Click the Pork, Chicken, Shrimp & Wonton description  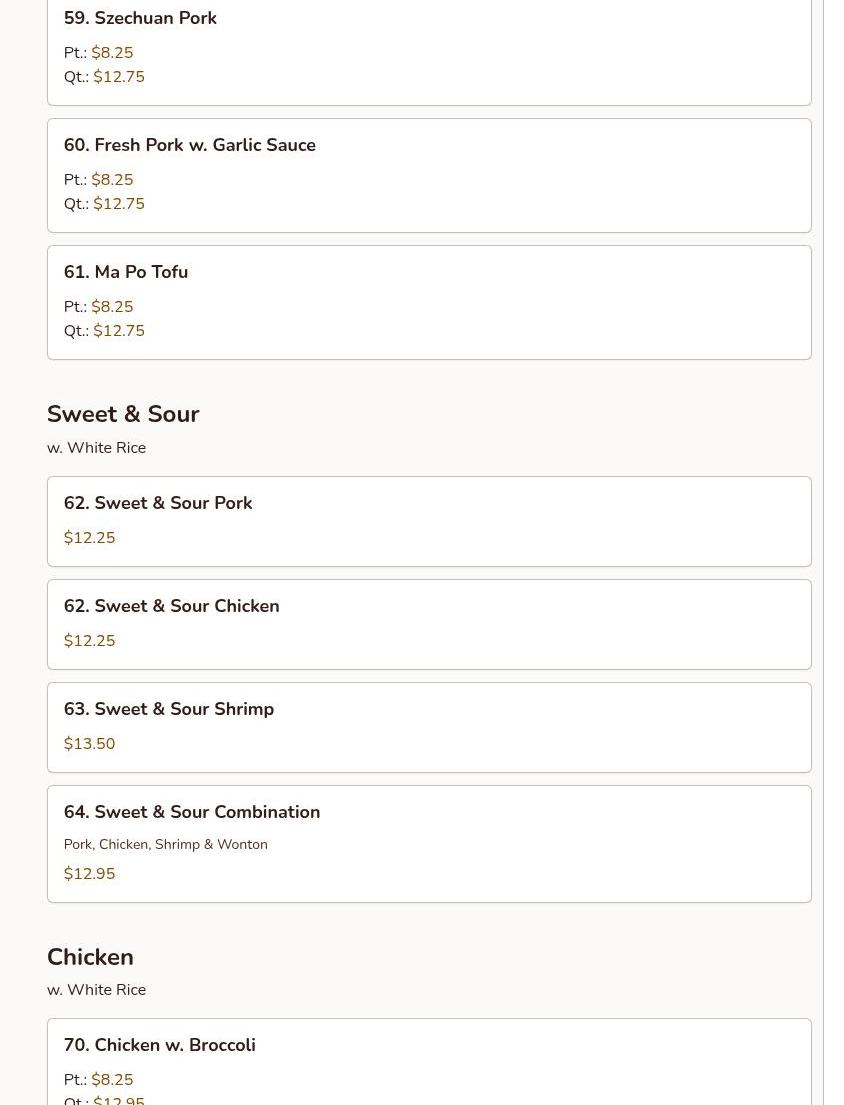point(166,845)
